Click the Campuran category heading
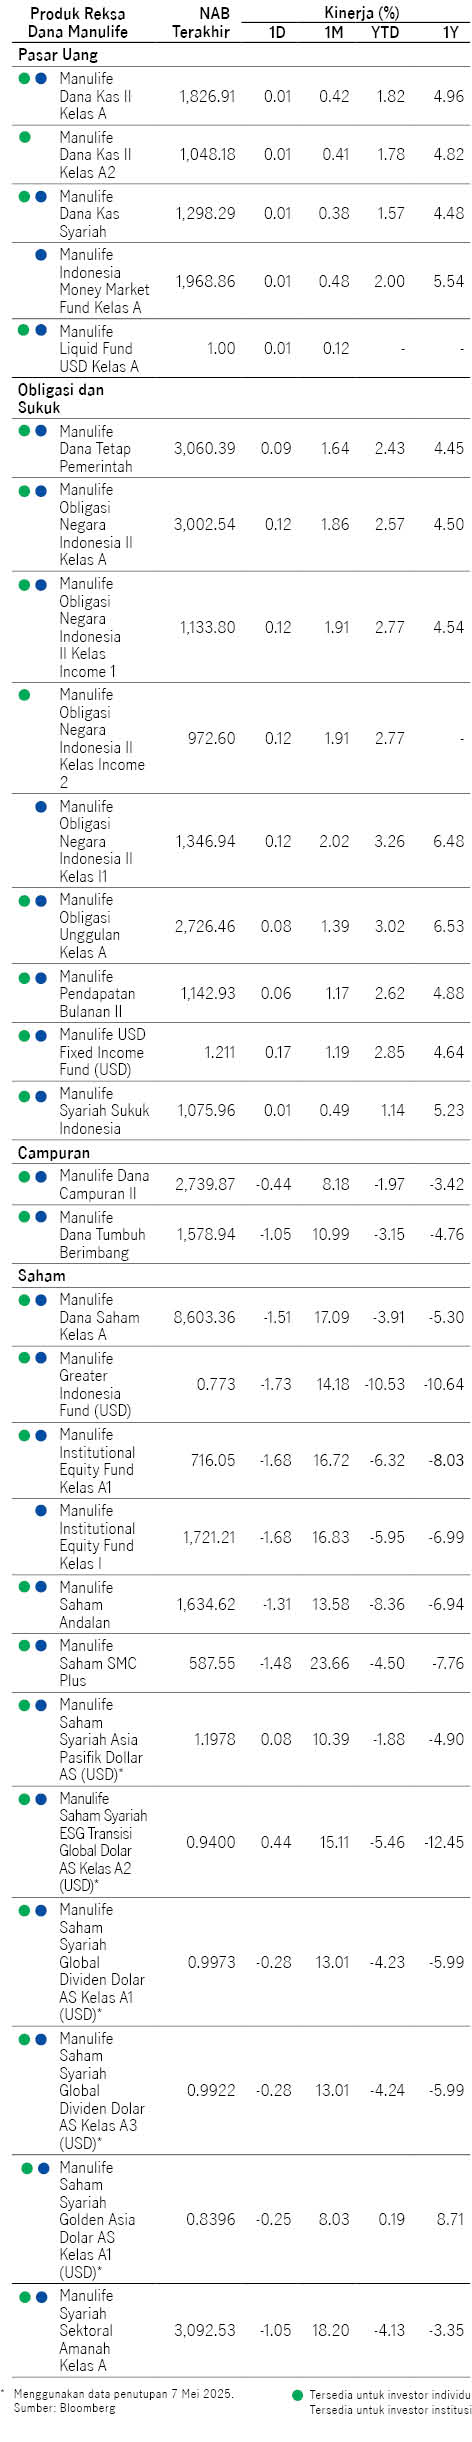This screenshot has height=2442, width=472. pos(54,1153)
